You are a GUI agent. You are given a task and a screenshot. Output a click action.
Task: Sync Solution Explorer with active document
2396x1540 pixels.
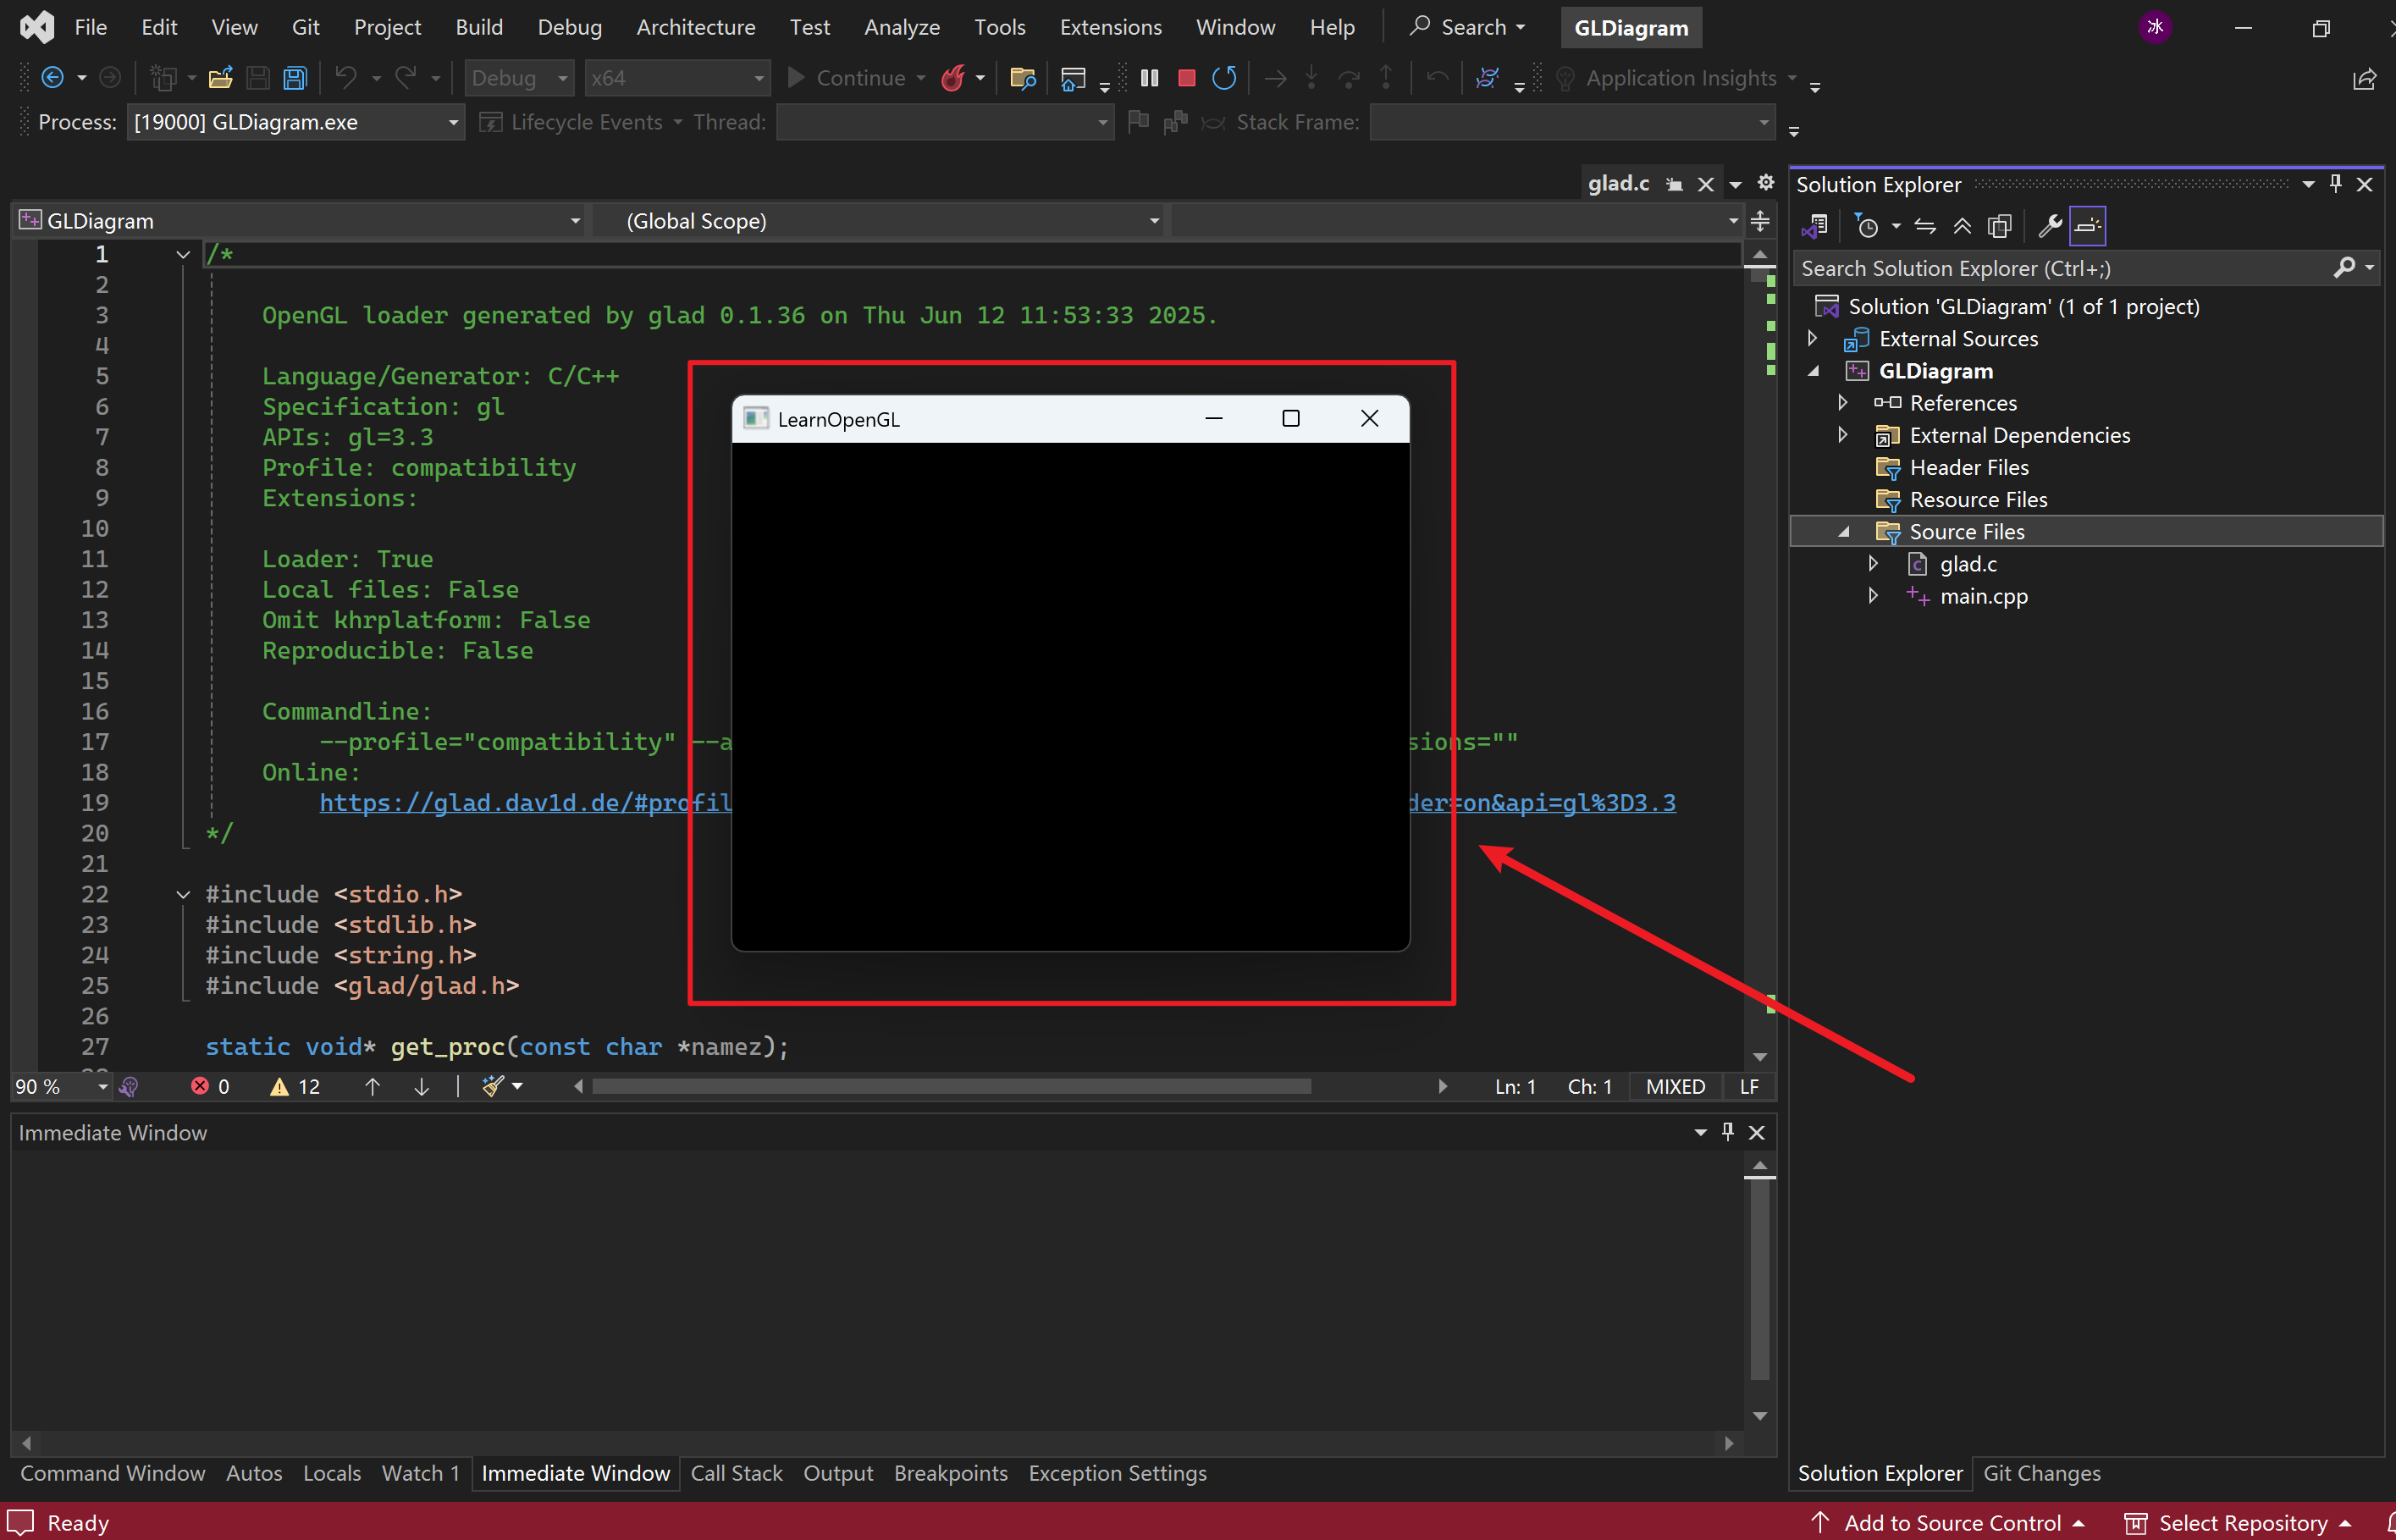coord(1925,226)
